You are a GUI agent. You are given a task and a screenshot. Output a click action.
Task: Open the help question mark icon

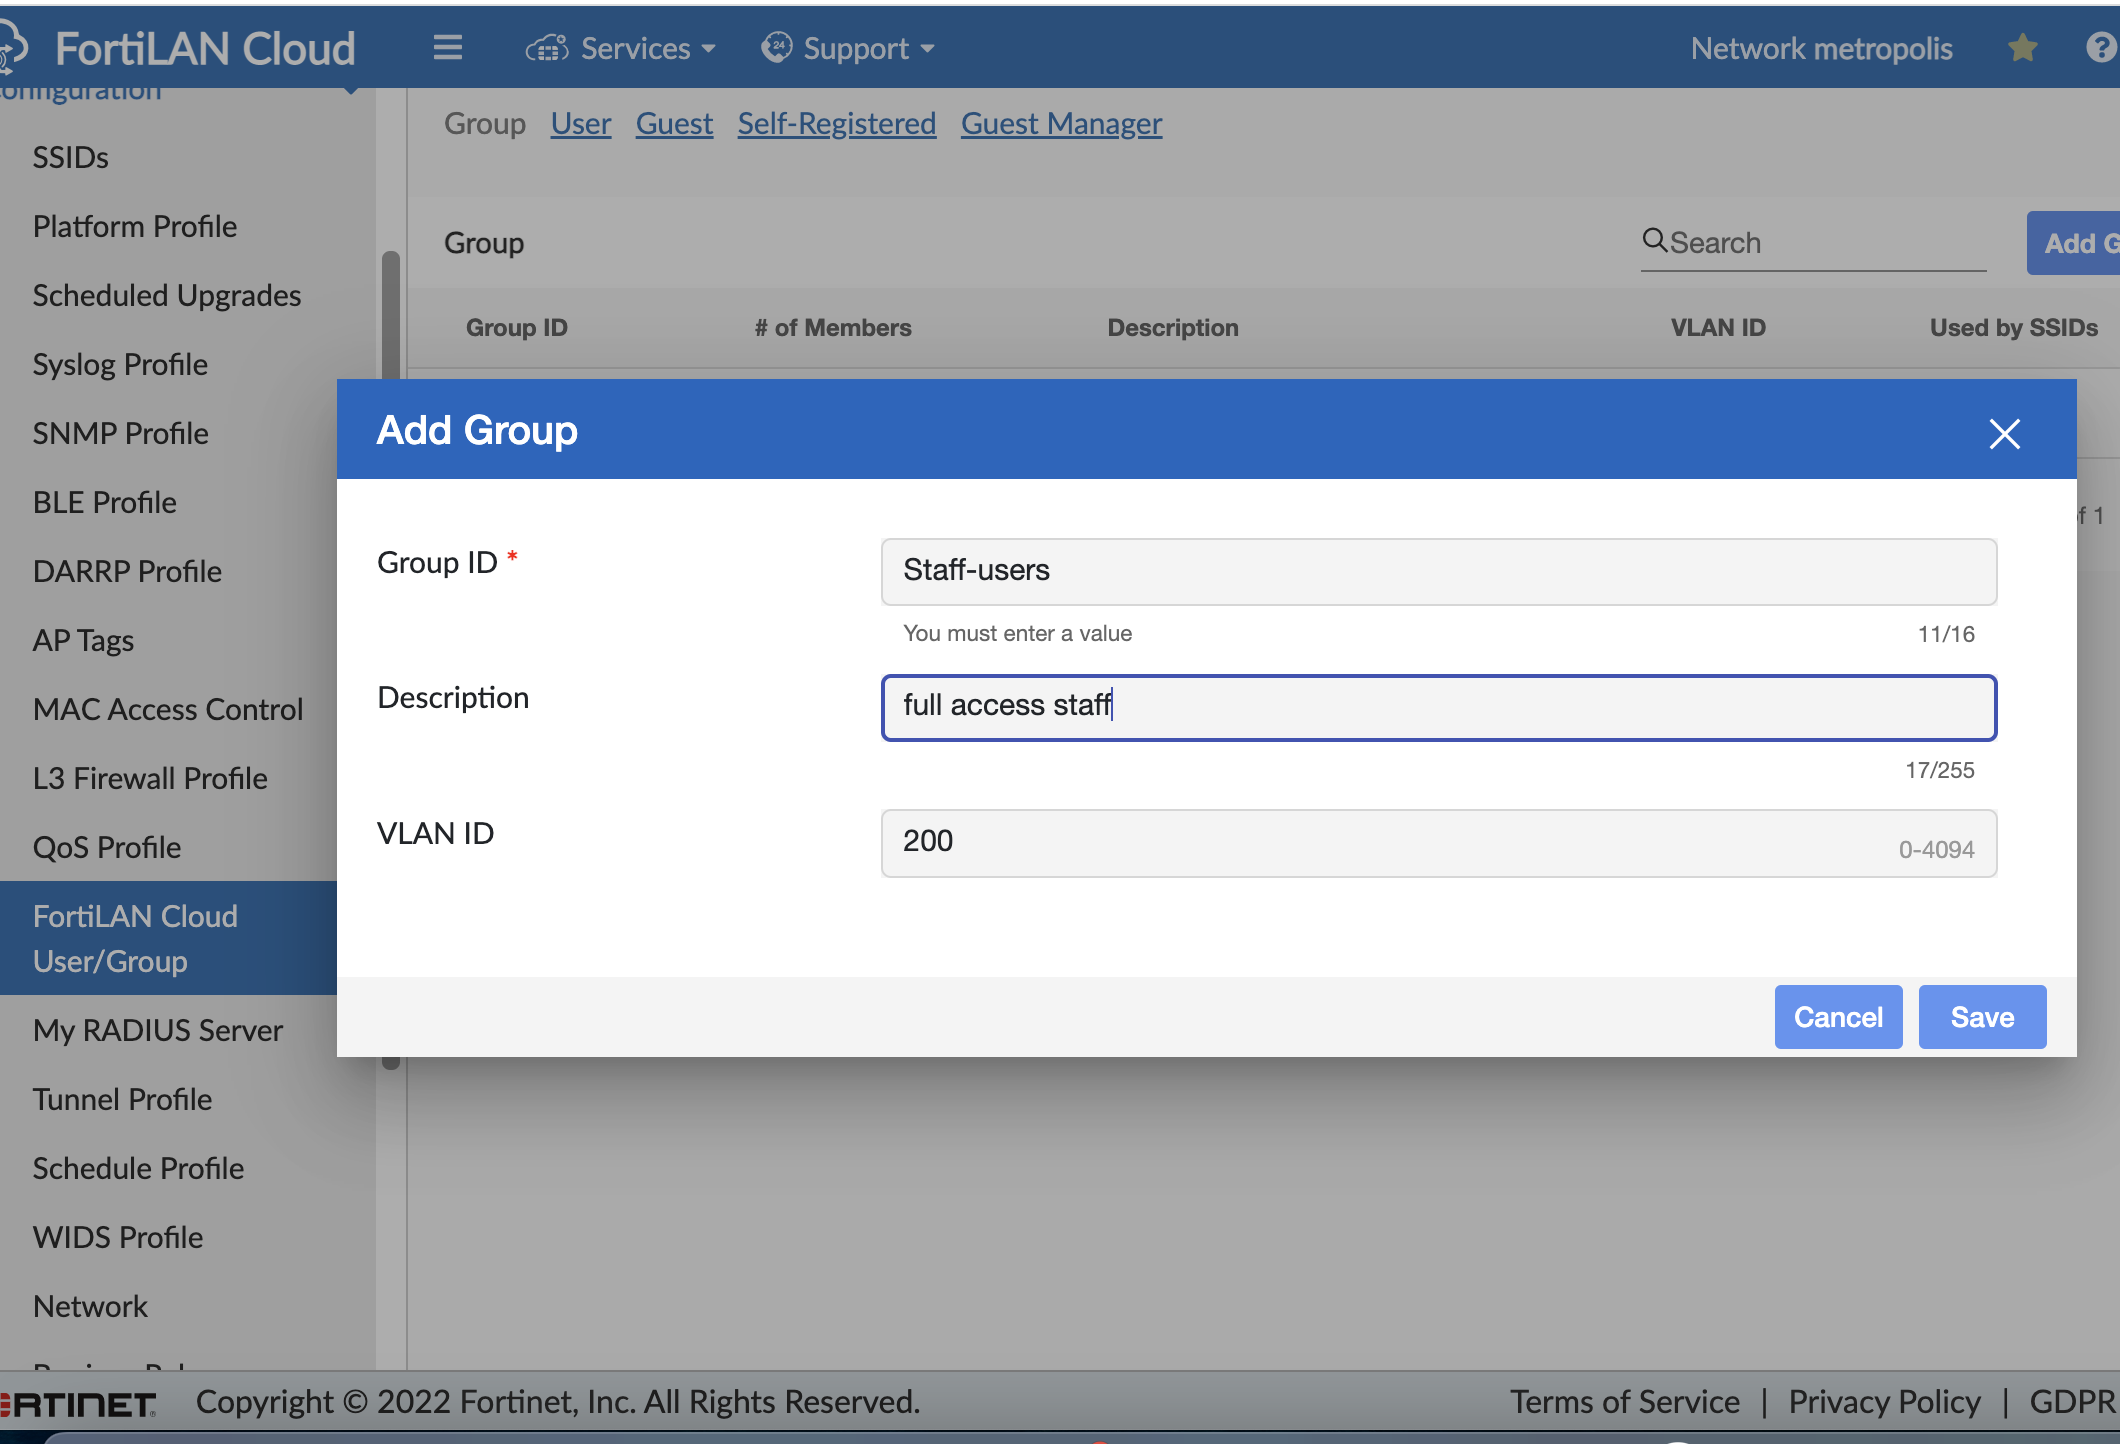pyautogui.click(x=2100, y=47)
